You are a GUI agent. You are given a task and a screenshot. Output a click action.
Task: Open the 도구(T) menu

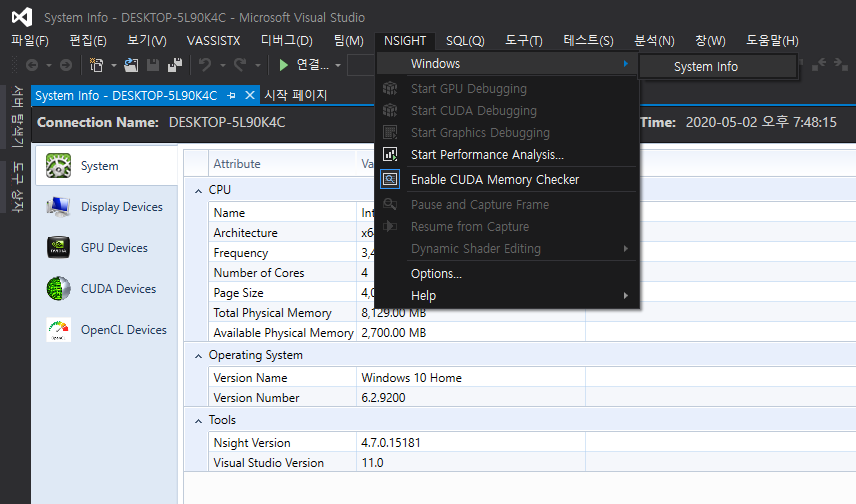point(524,41)
